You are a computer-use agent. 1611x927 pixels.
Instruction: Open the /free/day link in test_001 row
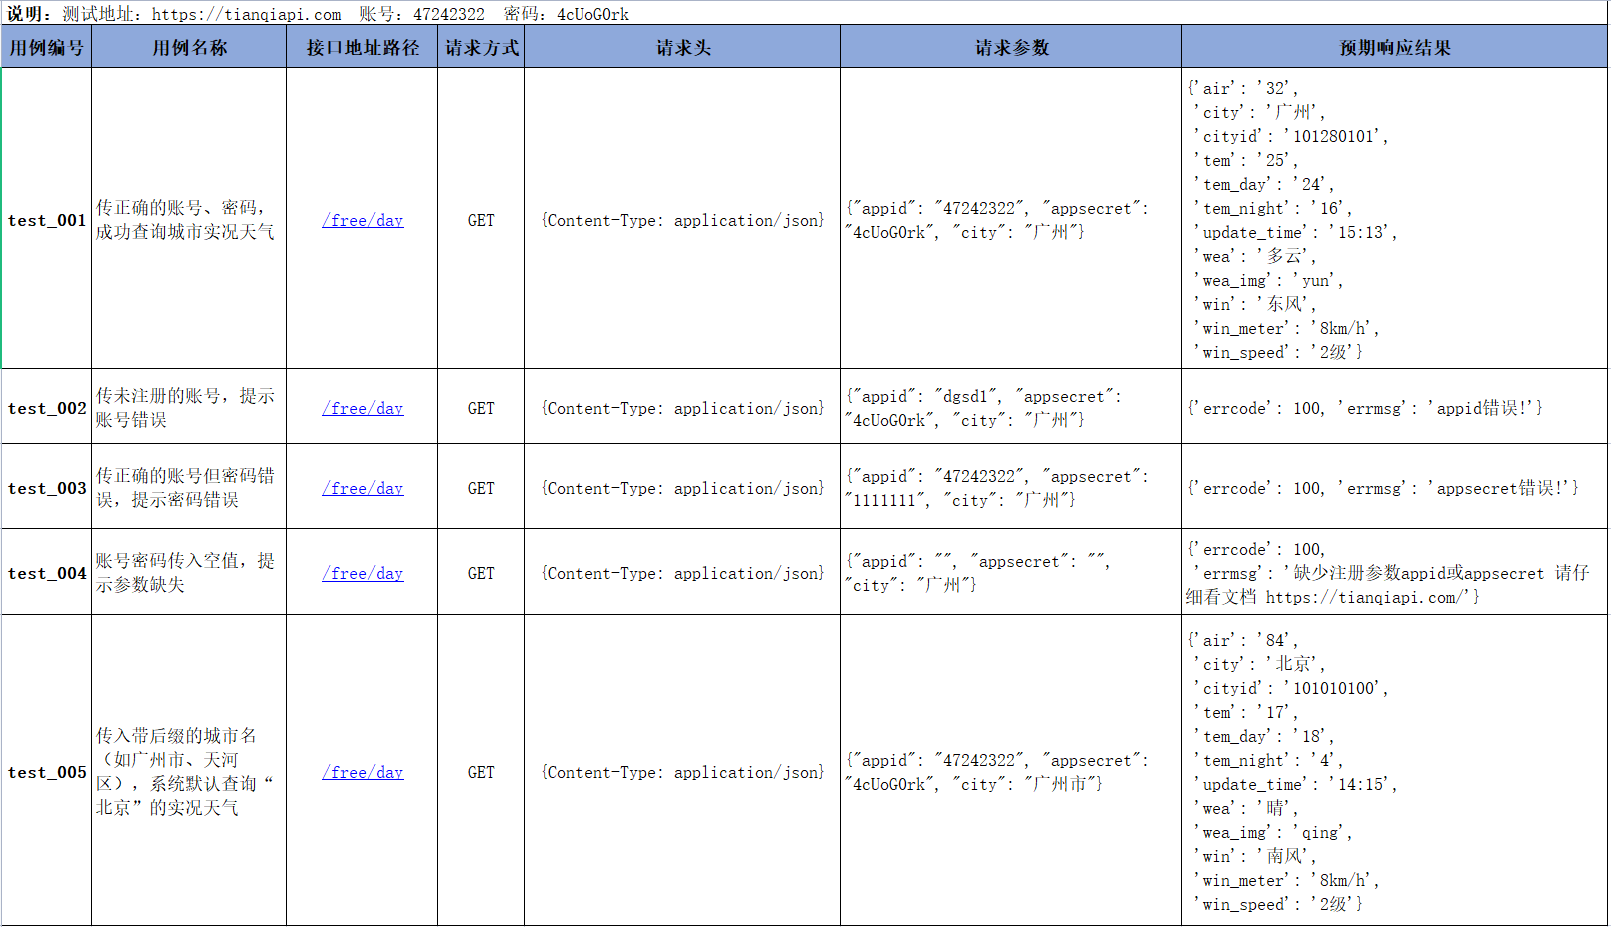(x=362, y=220)
